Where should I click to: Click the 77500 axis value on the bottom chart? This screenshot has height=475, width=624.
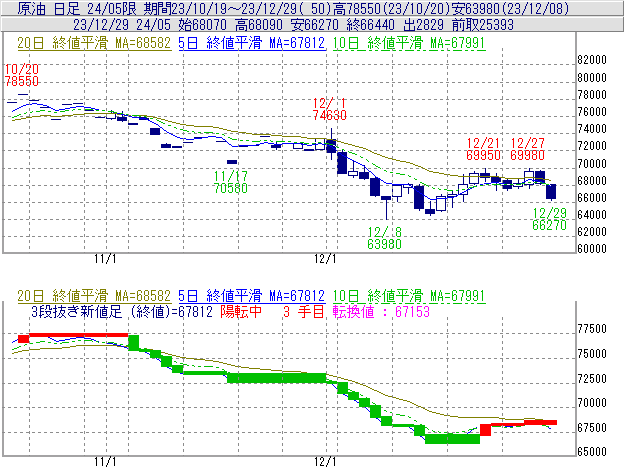[592, 329]
